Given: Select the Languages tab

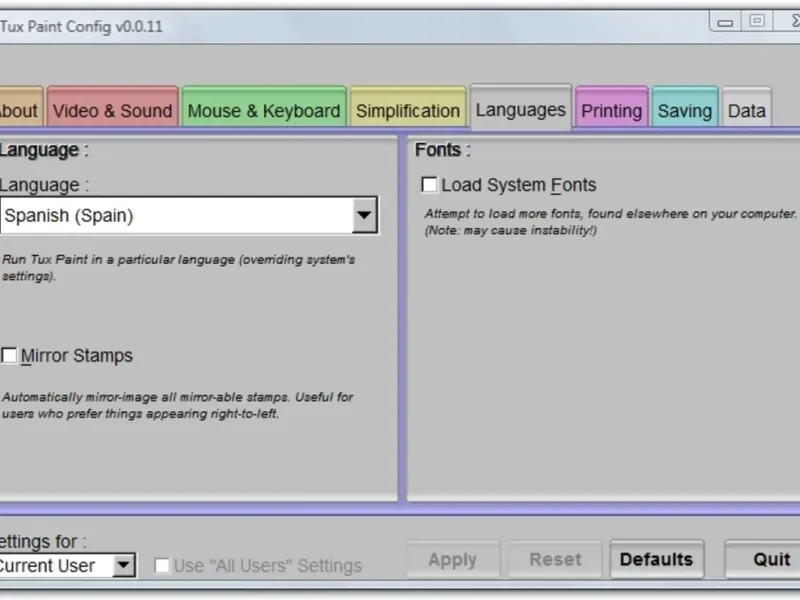Looking at the screenshot, I should pos(521,107).
